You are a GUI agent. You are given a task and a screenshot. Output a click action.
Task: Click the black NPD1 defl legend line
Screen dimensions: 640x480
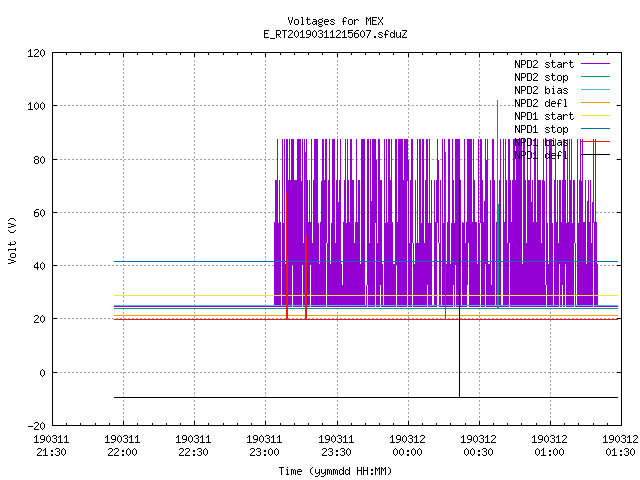[595, 155]
